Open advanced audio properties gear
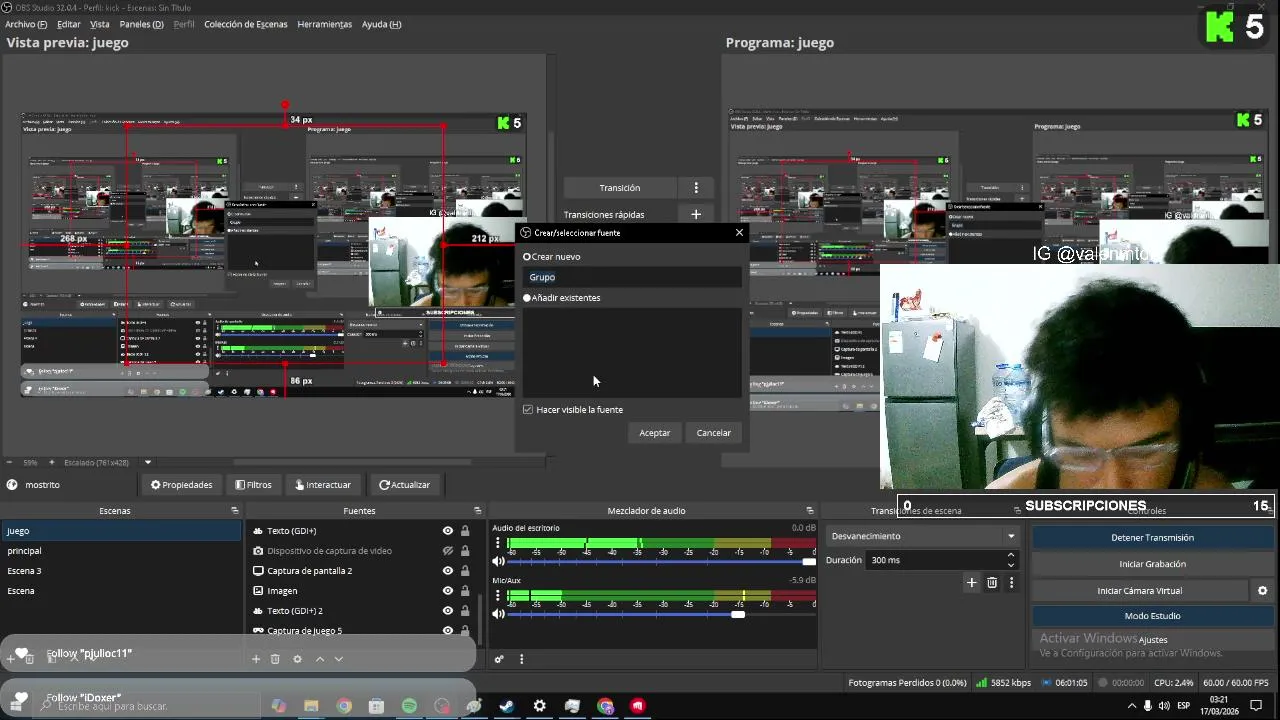This screenshot has width=1280, height=720. click(499, 659)
